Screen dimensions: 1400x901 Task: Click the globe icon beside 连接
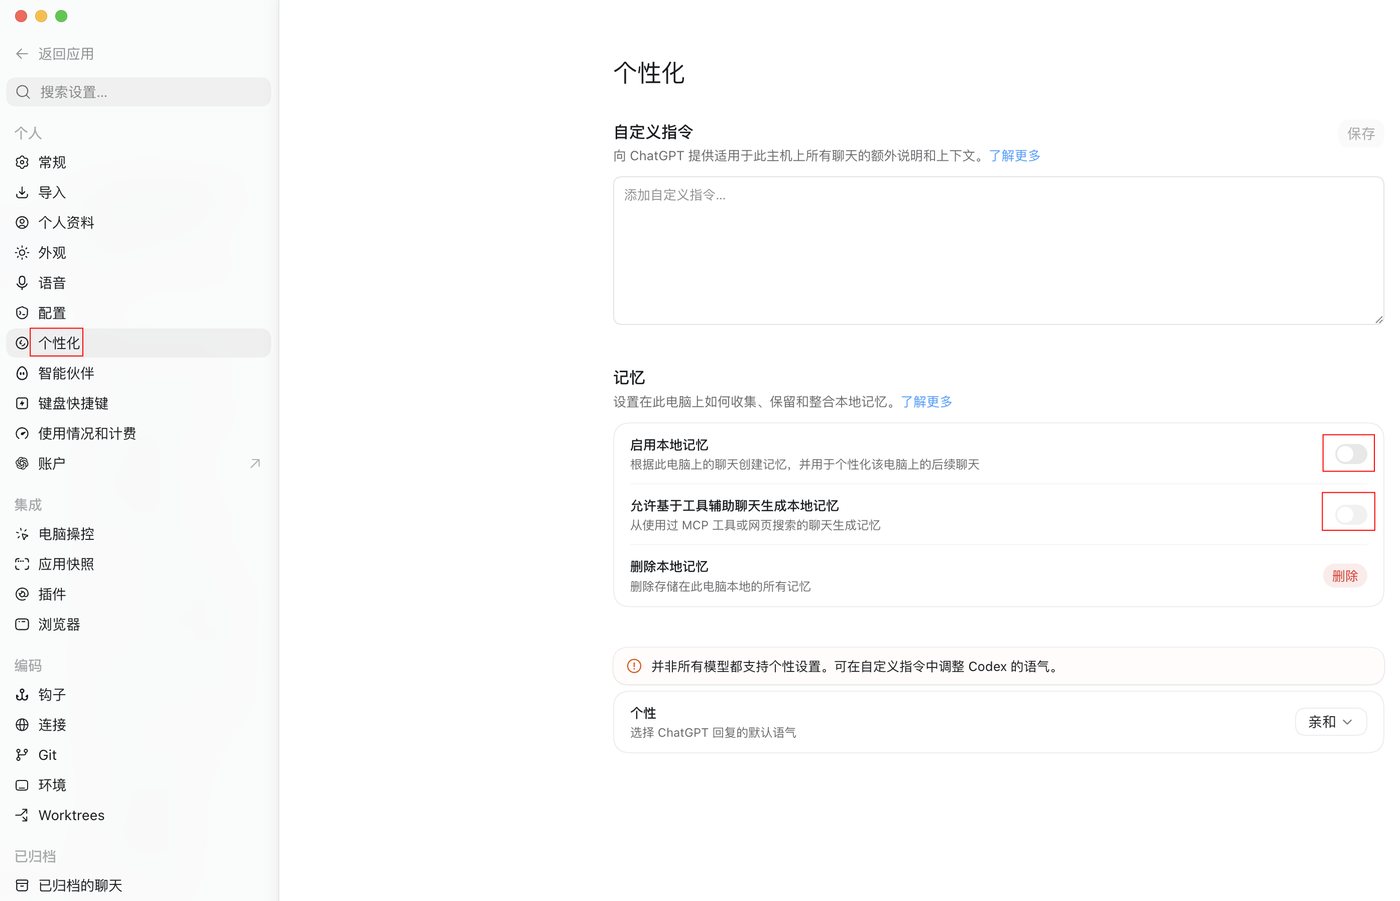pyautogui.click(x=22, y=725)
